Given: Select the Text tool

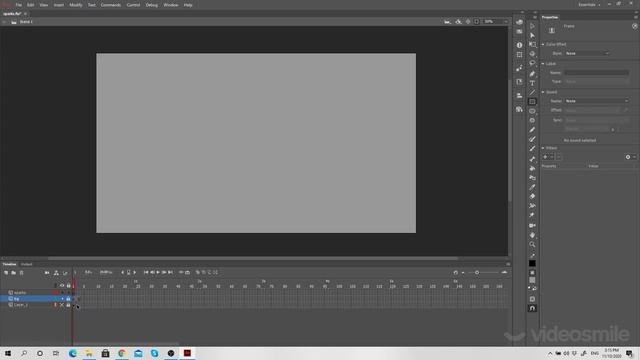Looking at the screenshot, I should 532,83.
